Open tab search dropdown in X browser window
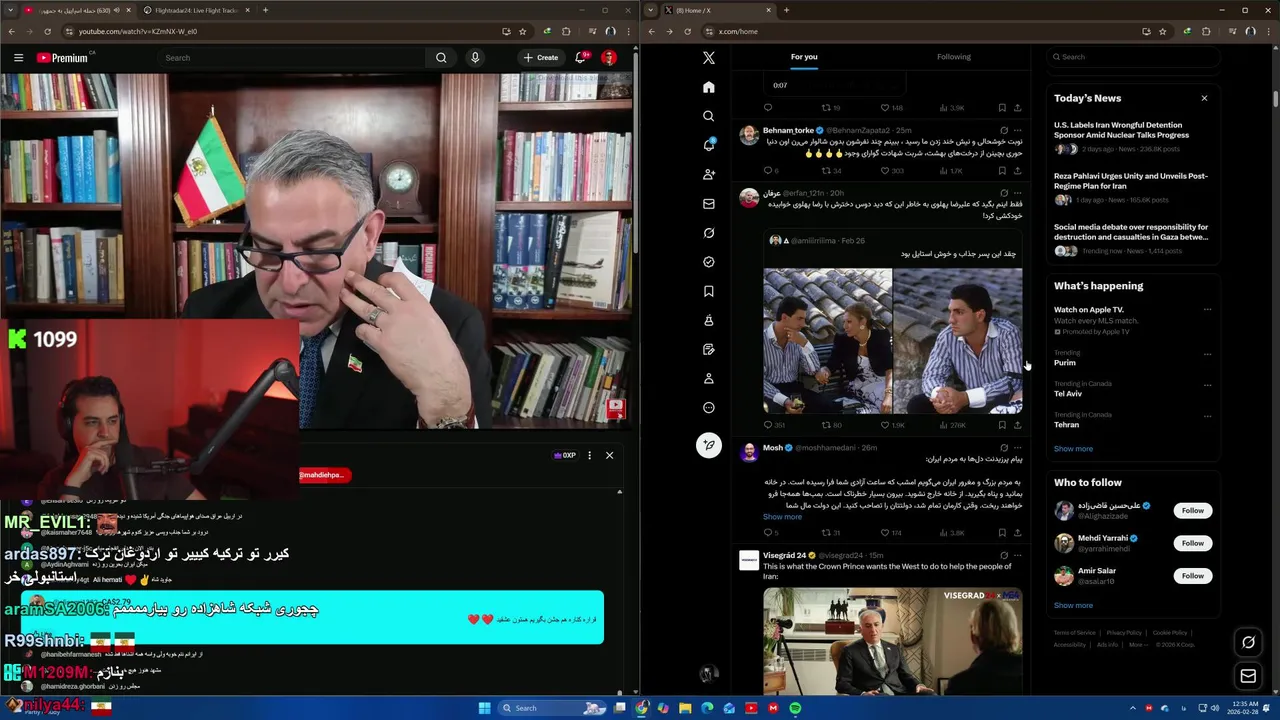 [651, 10]
